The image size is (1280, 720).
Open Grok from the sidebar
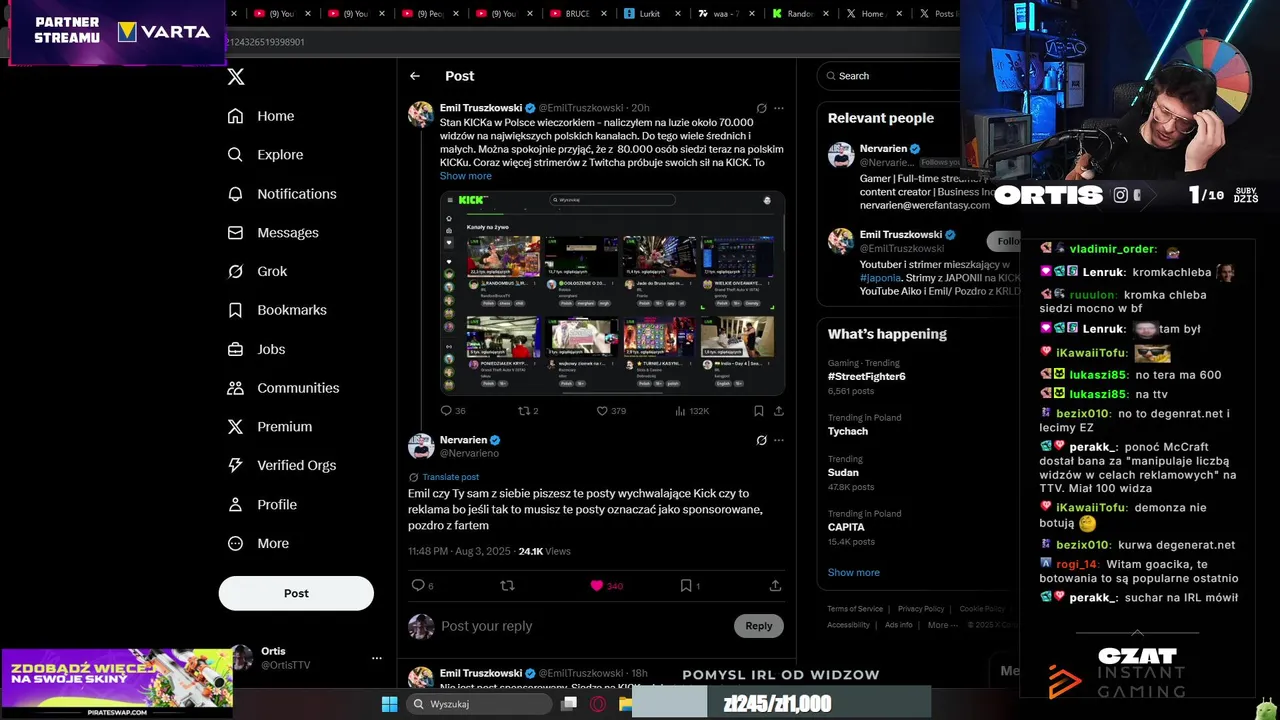pos(257,271)
